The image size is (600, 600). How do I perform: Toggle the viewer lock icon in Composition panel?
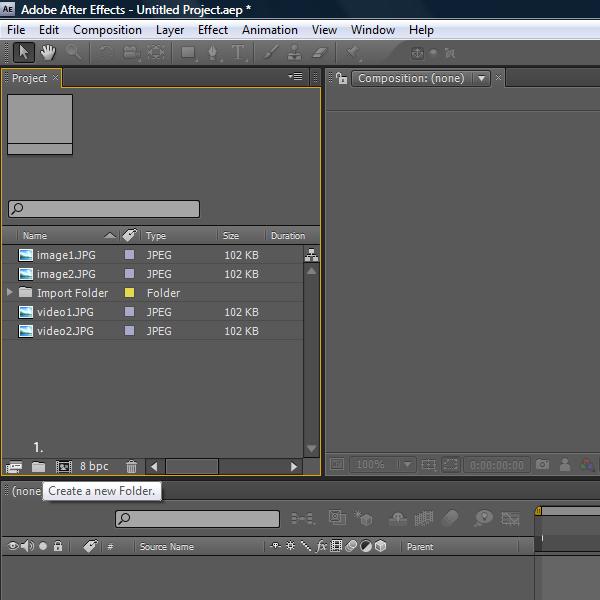coord(341,78)
